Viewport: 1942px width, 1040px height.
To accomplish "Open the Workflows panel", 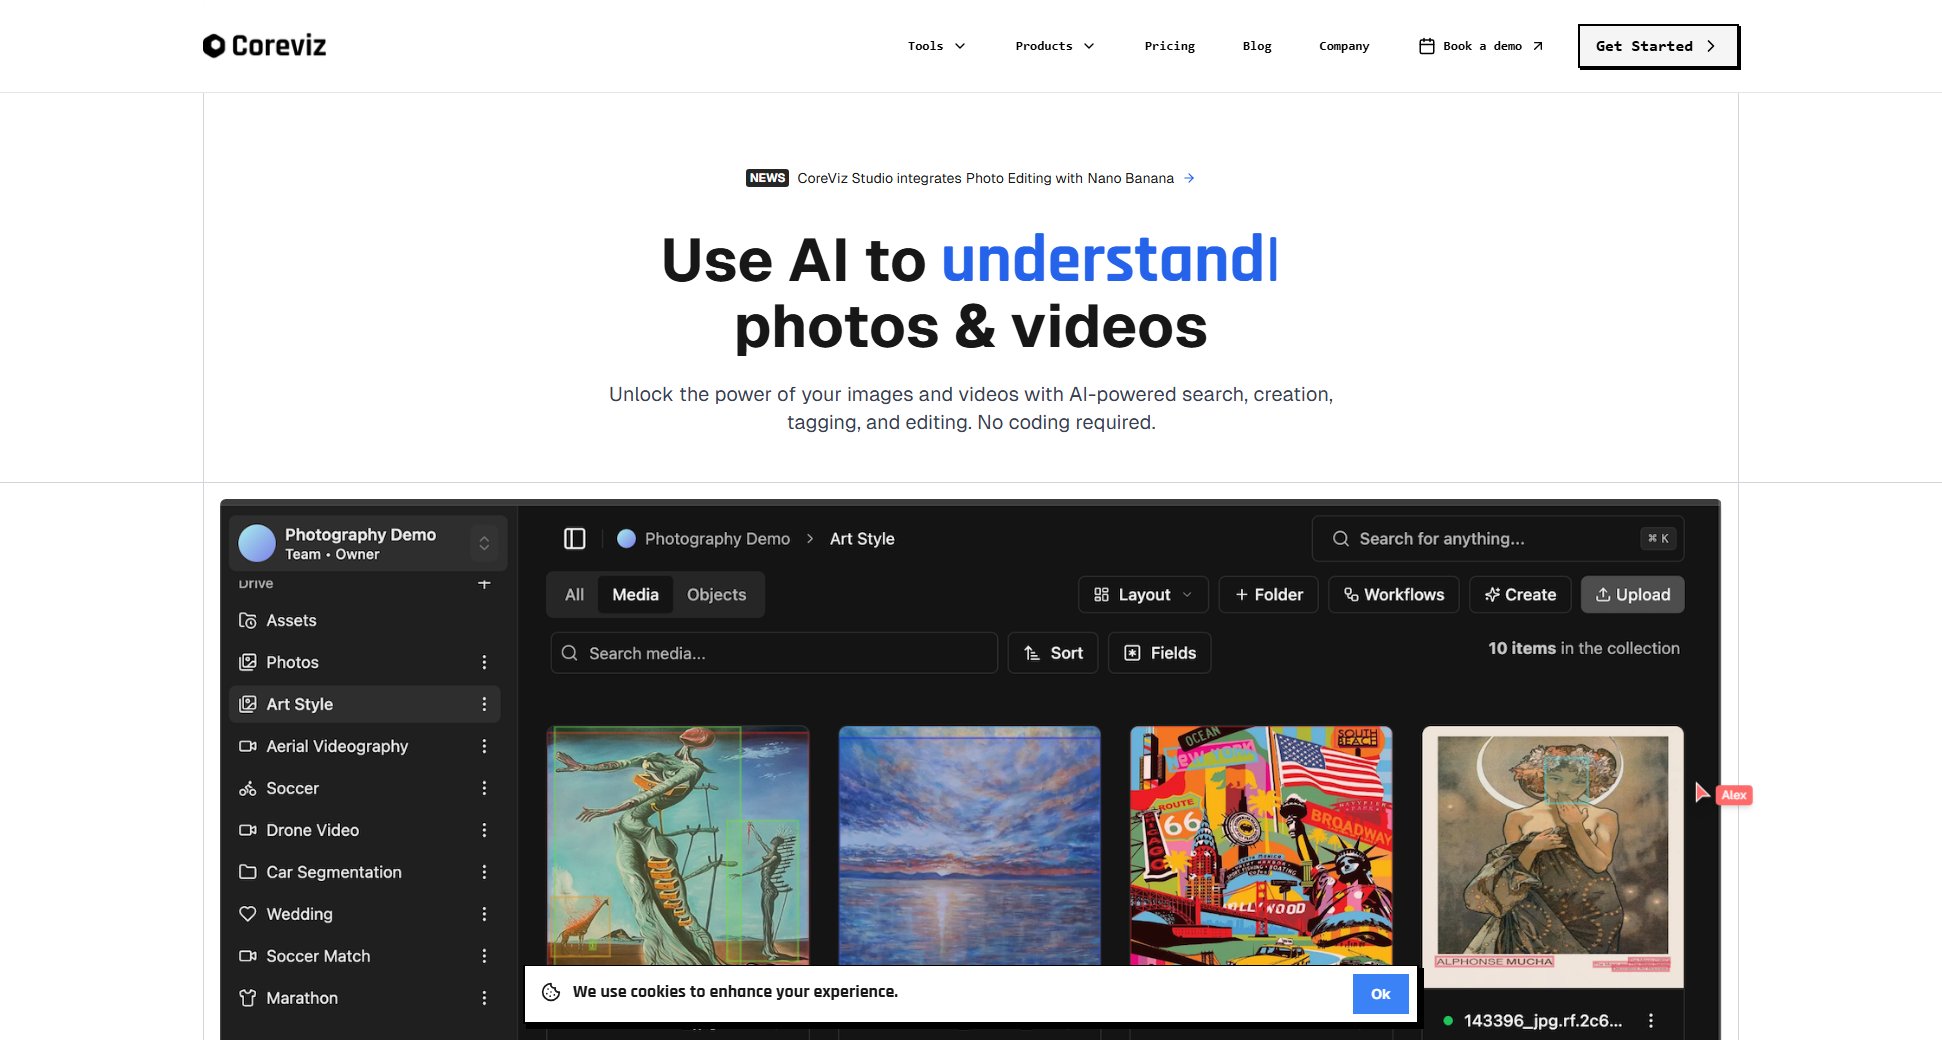I will point(1393,595).
